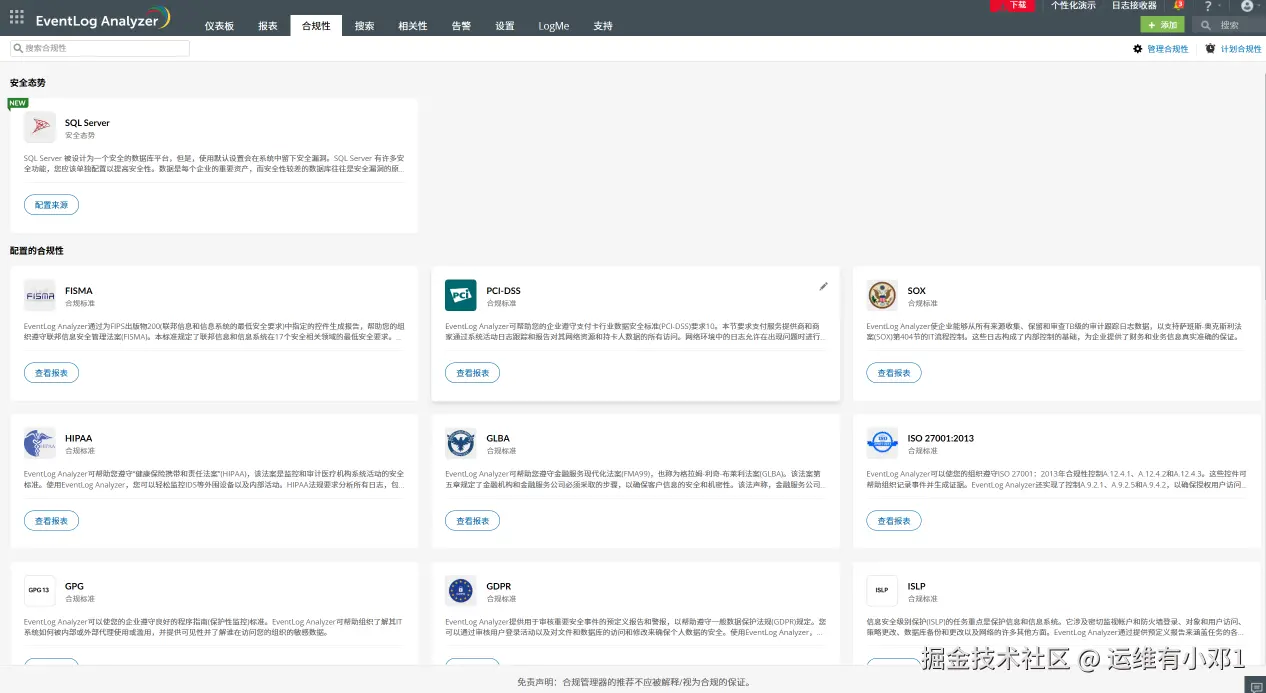The height and width of the screenshot is (693, 1266).
Task: Click the SOX card title
Action: [917, 291]
